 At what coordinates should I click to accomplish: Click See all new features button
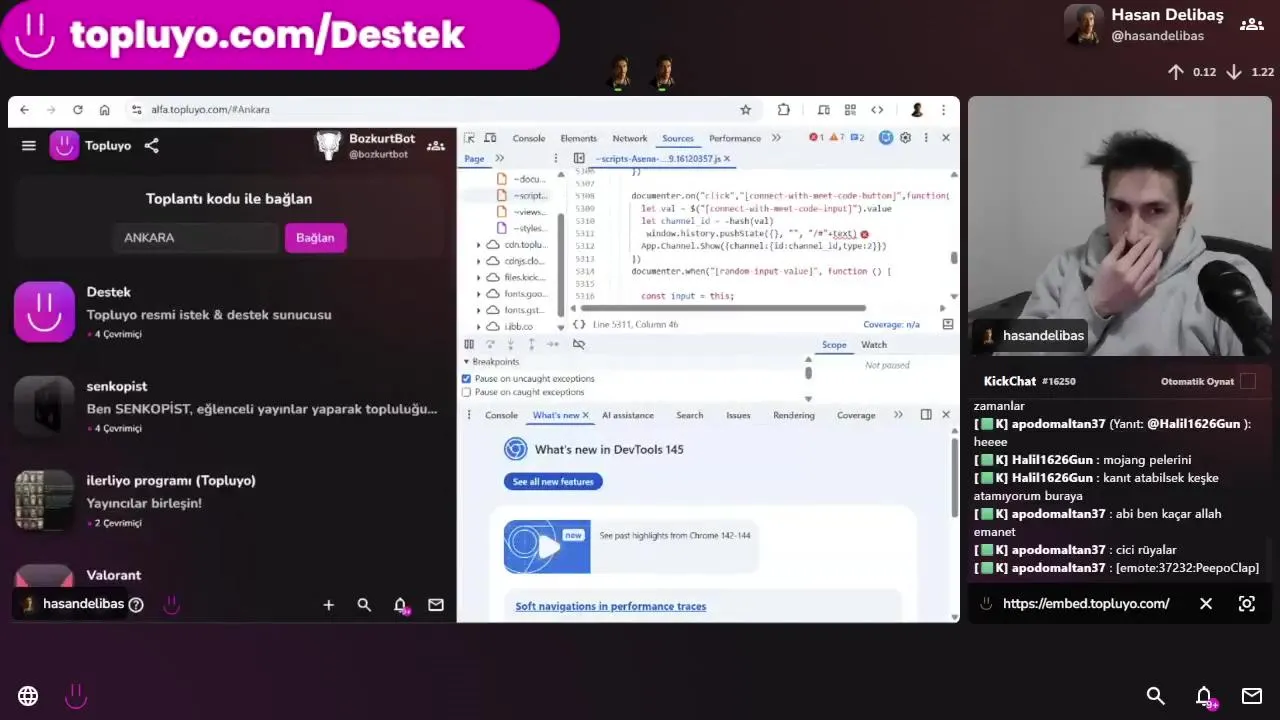click(x=553, y=482)
